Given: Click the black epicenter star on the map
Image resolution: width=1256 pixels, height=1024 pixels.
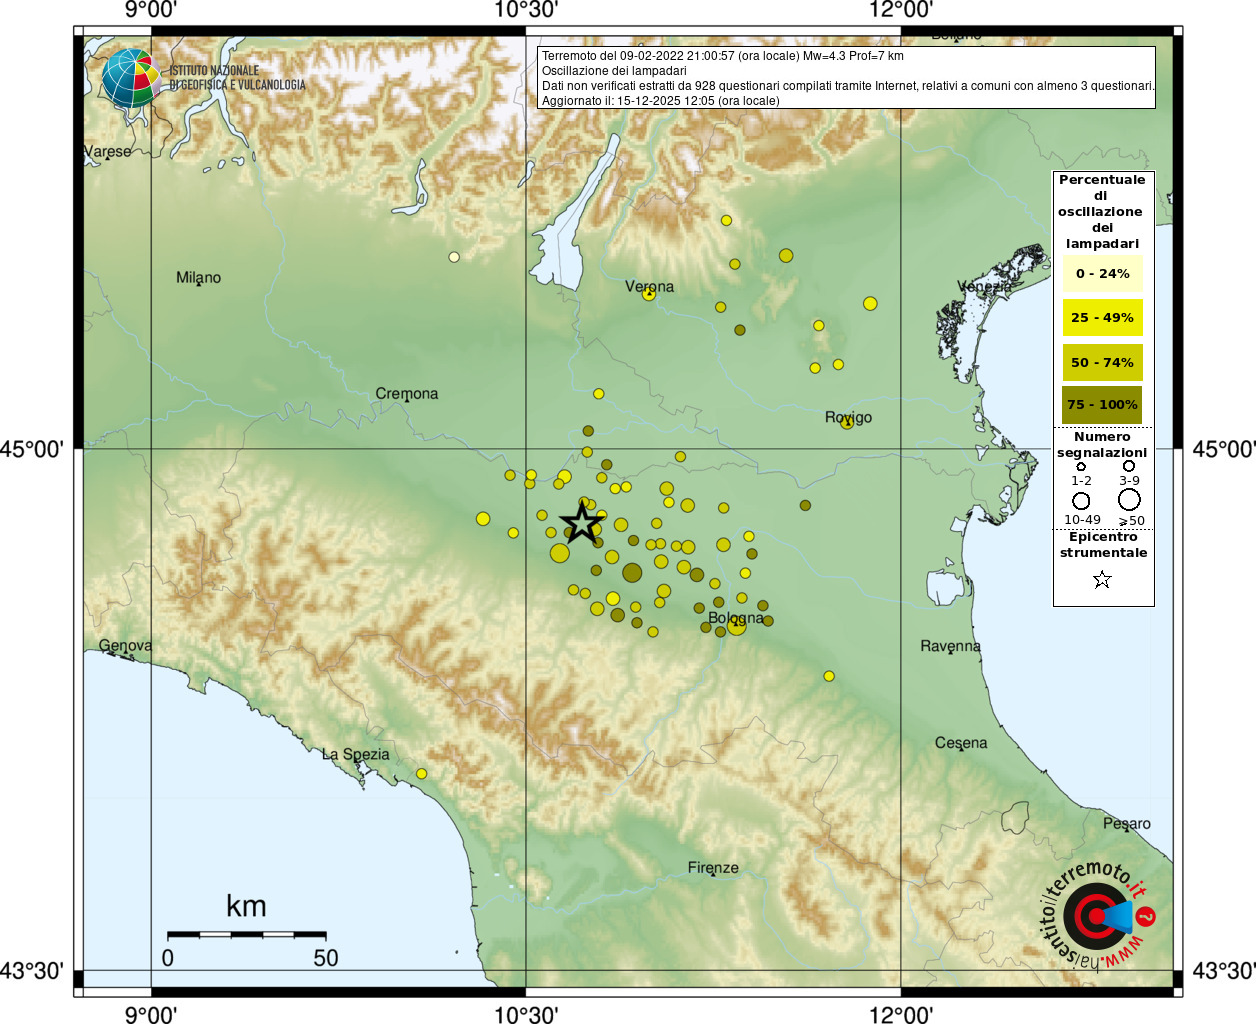Looking at the screenshot, I should tap(582, 523).
